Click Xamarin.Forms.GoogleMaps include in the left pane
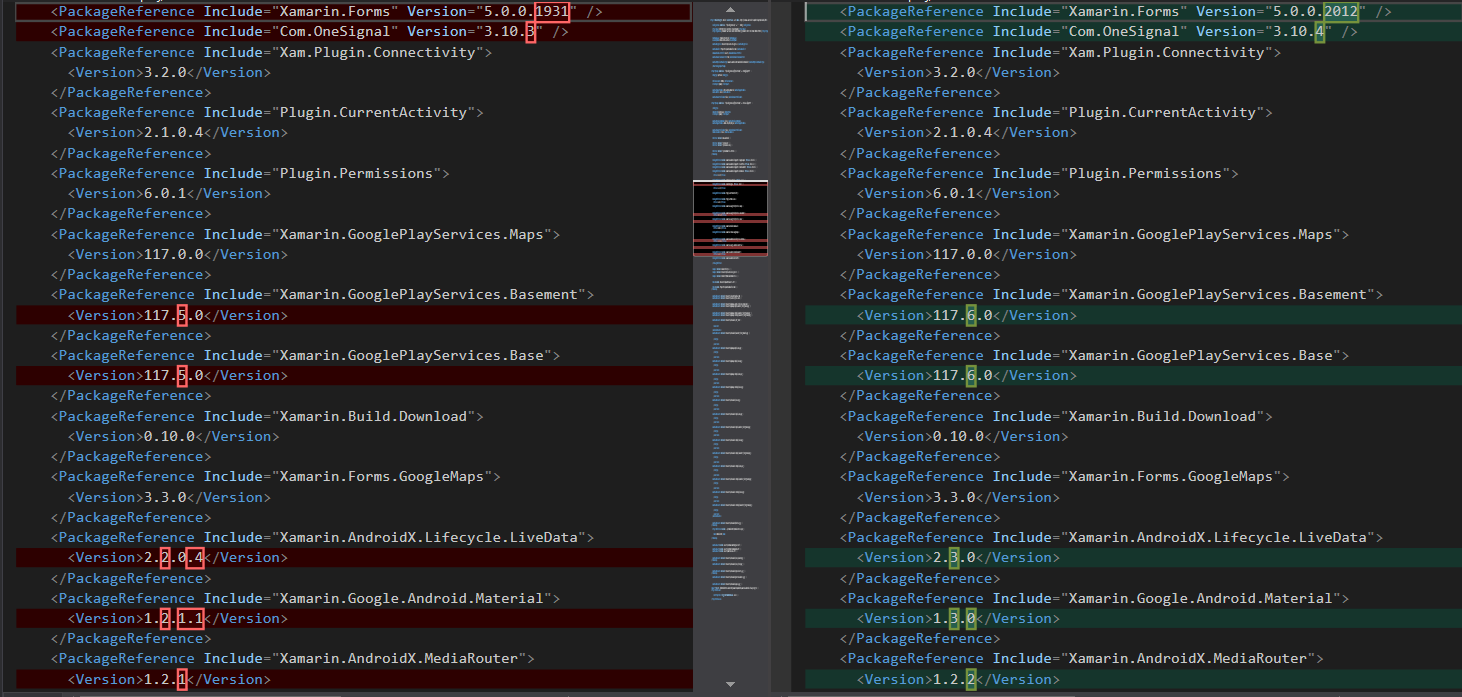 275,476
